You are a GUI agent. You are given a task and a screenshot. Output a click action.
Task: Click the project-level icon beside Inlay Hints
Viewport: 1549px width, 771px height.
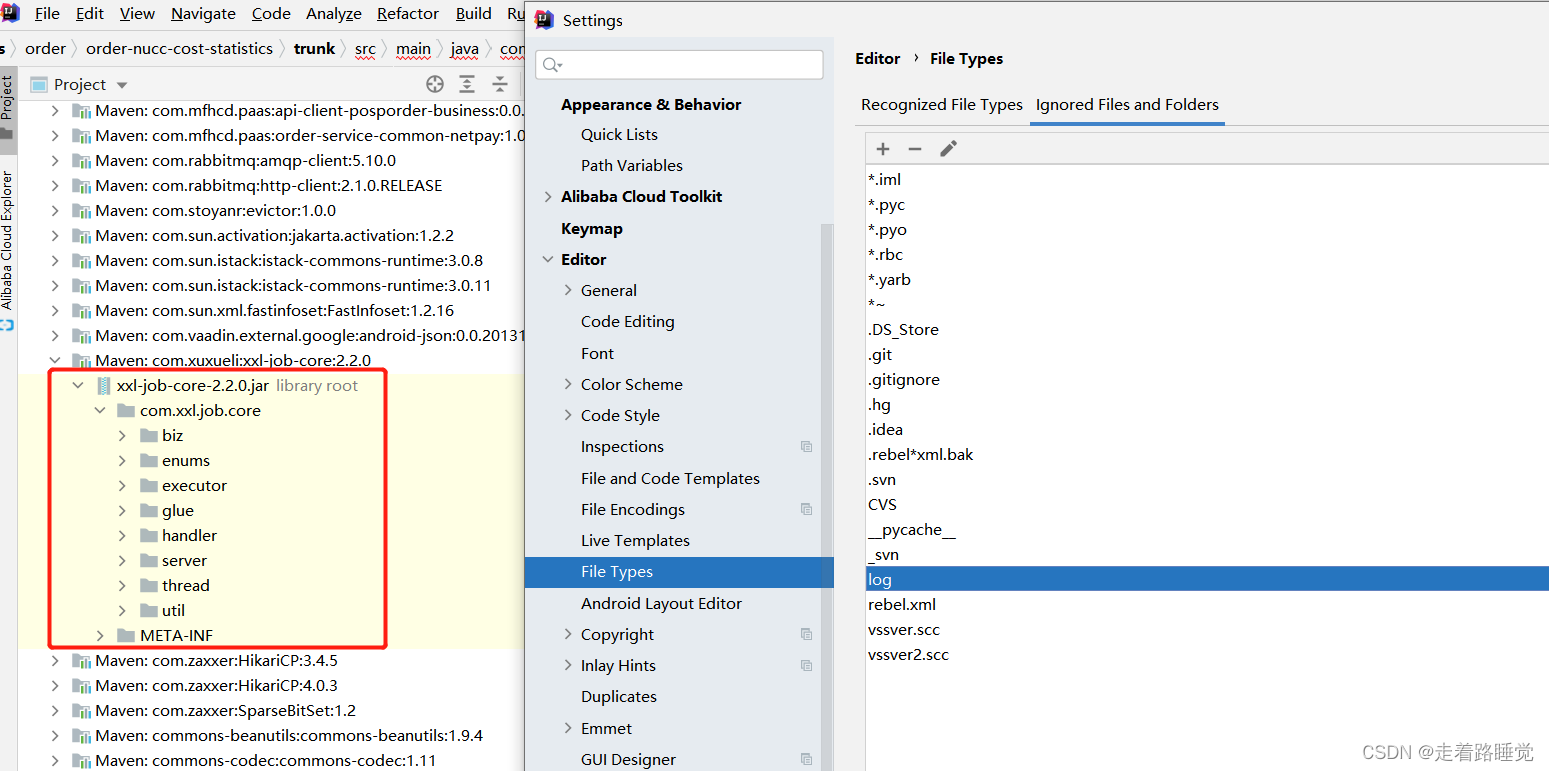click(x=806, y=666)
